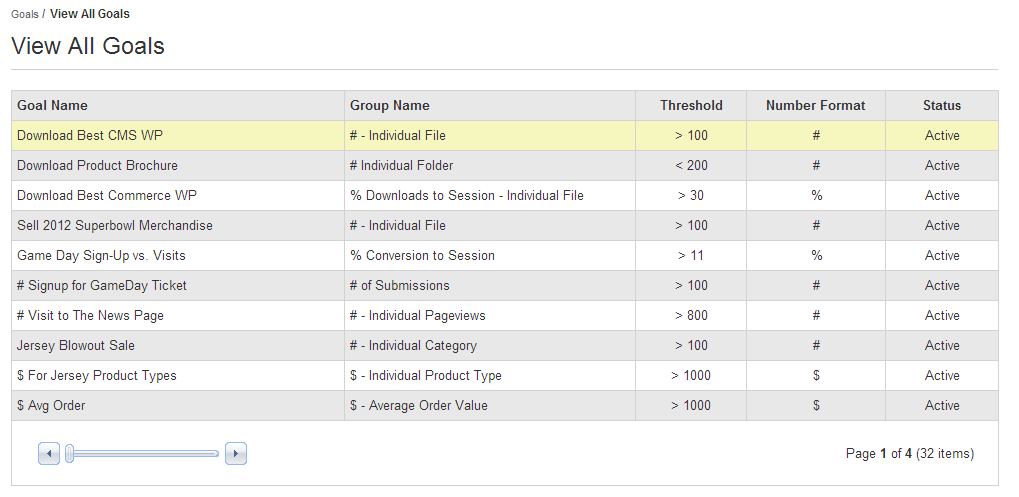1019x497 pixels.
Task: Click the pager slider handle
Action: 70,453
